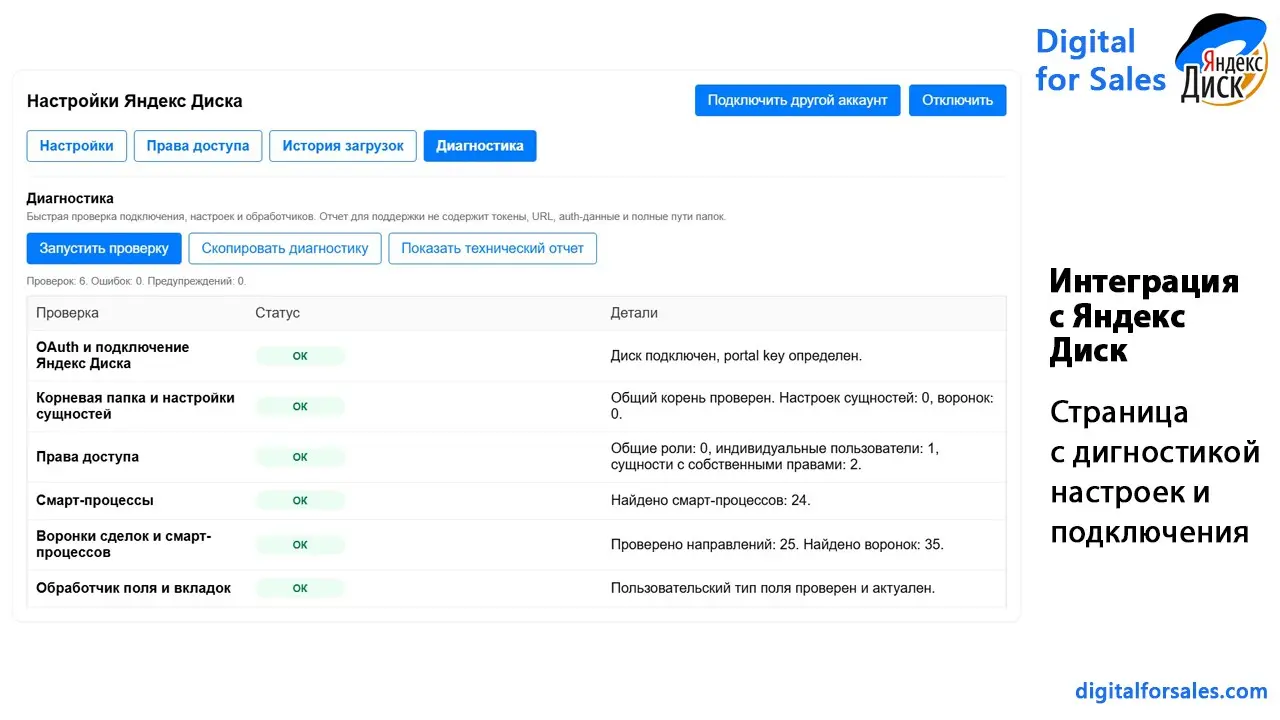The image size is (1280, 720).
Task: Select Воронки сделок и смарт-процессов row
Action: [x=516, y=545]
